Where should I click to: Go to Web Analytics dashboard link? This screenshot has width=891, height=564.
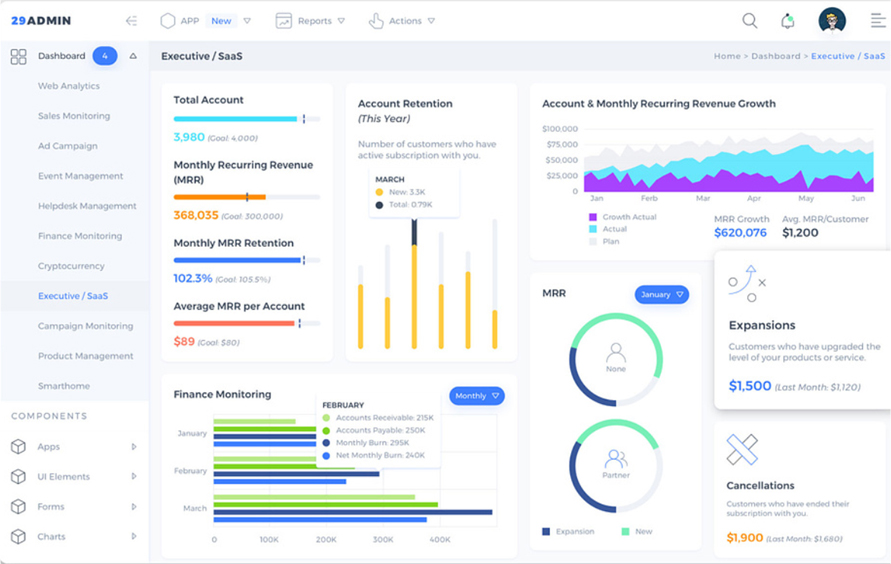(x=69, y=87)
